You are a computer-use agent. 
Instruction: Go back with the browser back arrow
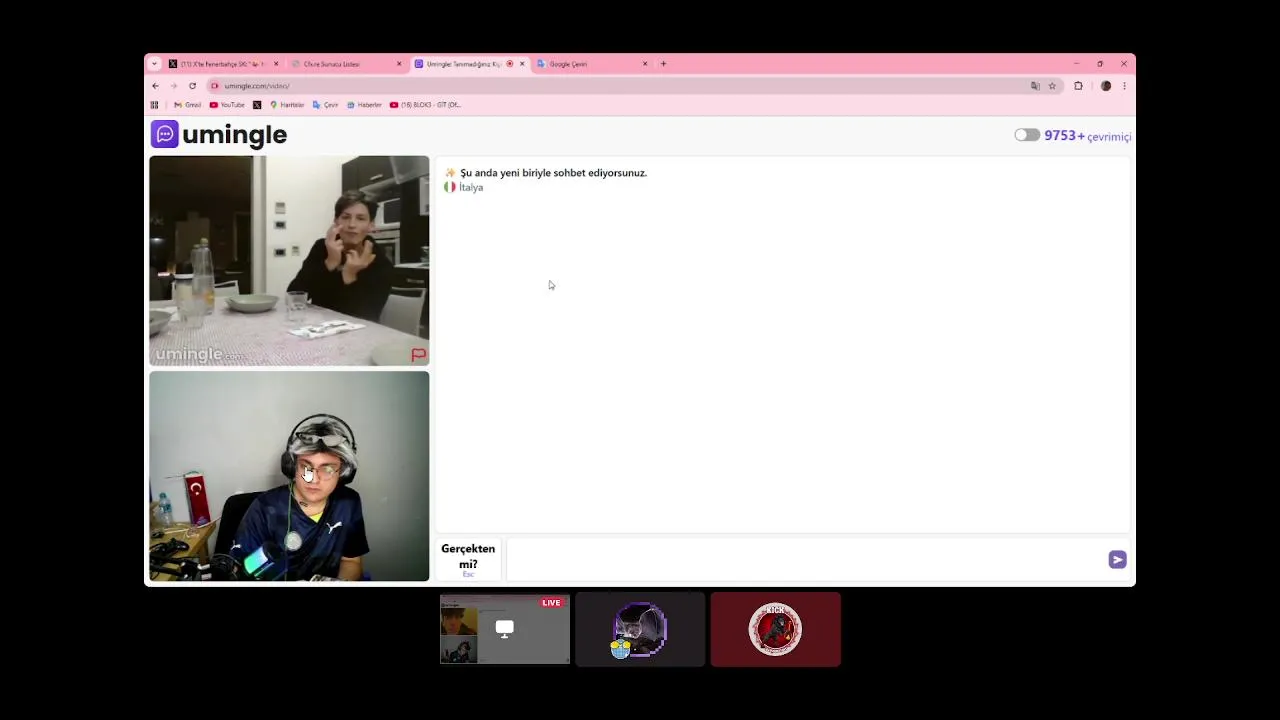pyautogui.click(x=155, y=86)
